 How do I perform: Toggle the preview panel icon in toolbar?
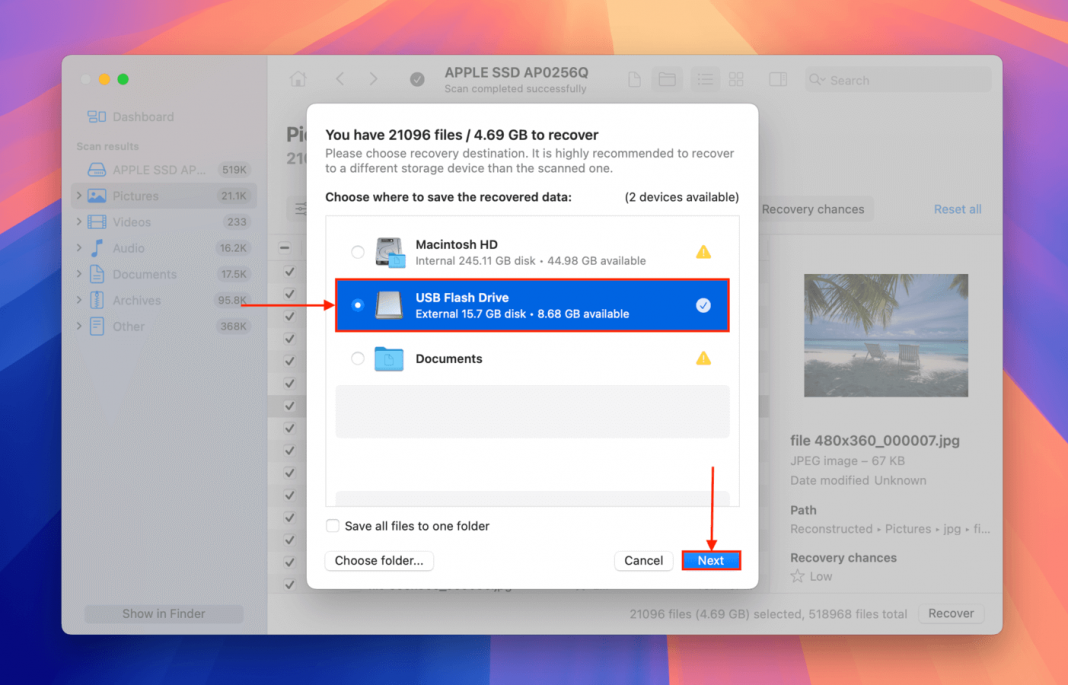click(x=778, y=79)
